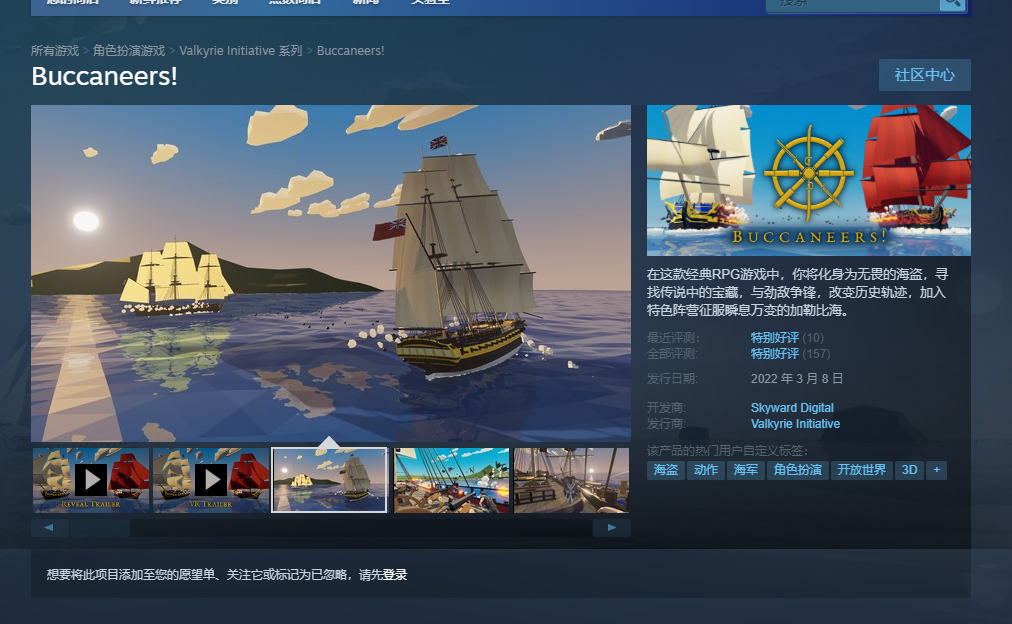Click the 登录 login link
Screen dimensions: 1012x624
[395, 575]
